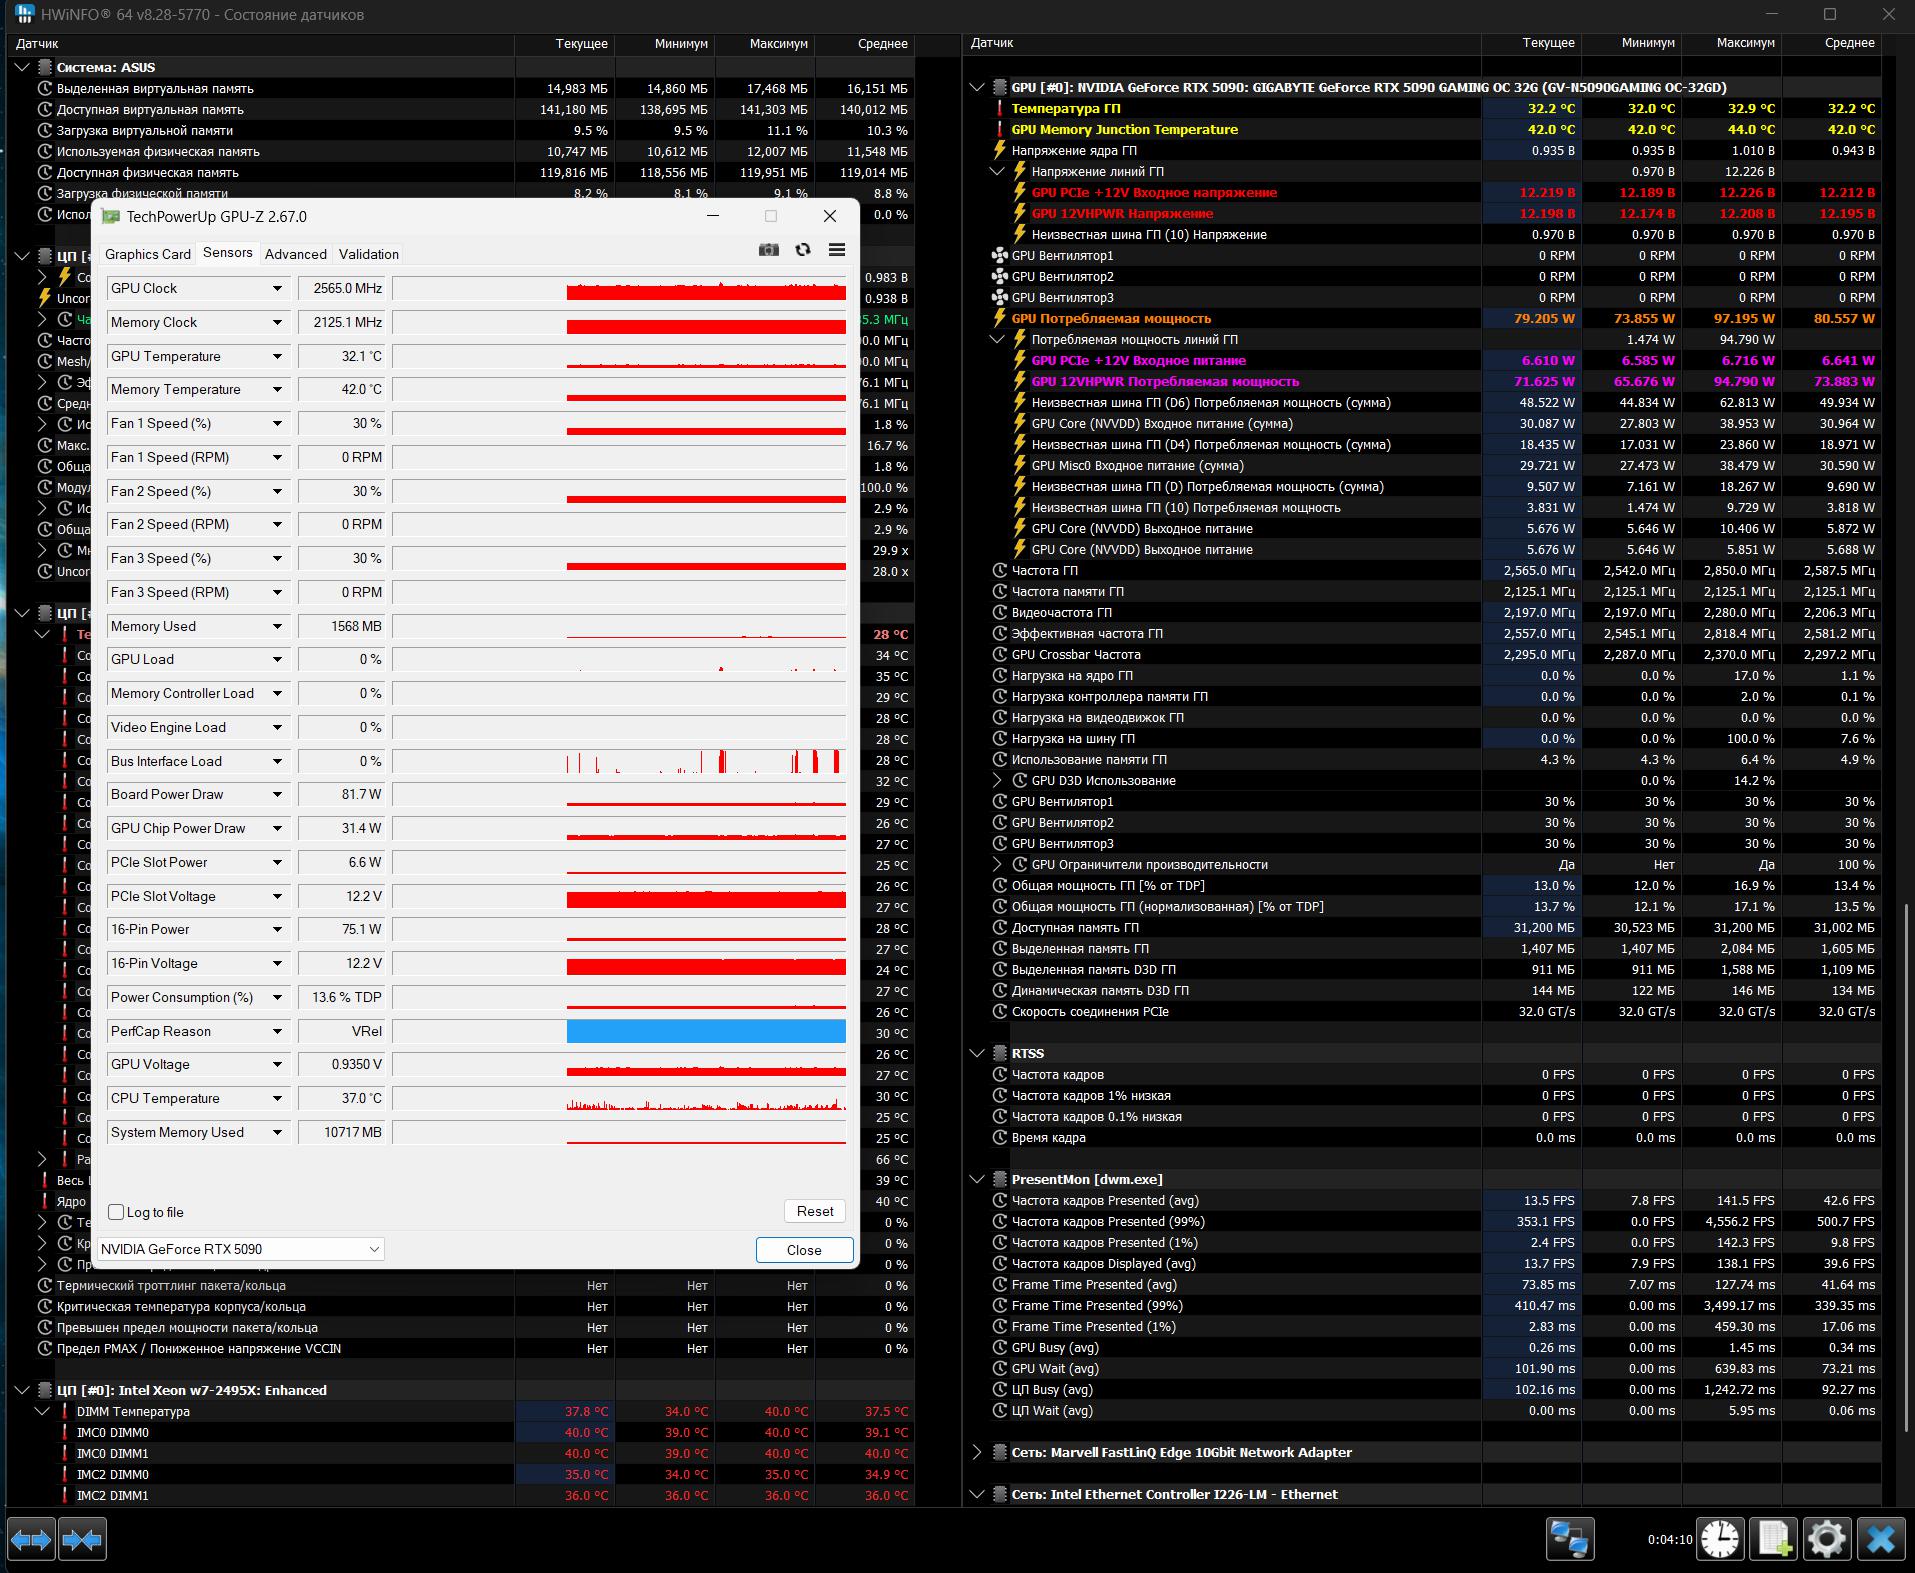
Task: Click the fan icon beside GPU Вентилятор3 RPM row
Action: point(999,298)
